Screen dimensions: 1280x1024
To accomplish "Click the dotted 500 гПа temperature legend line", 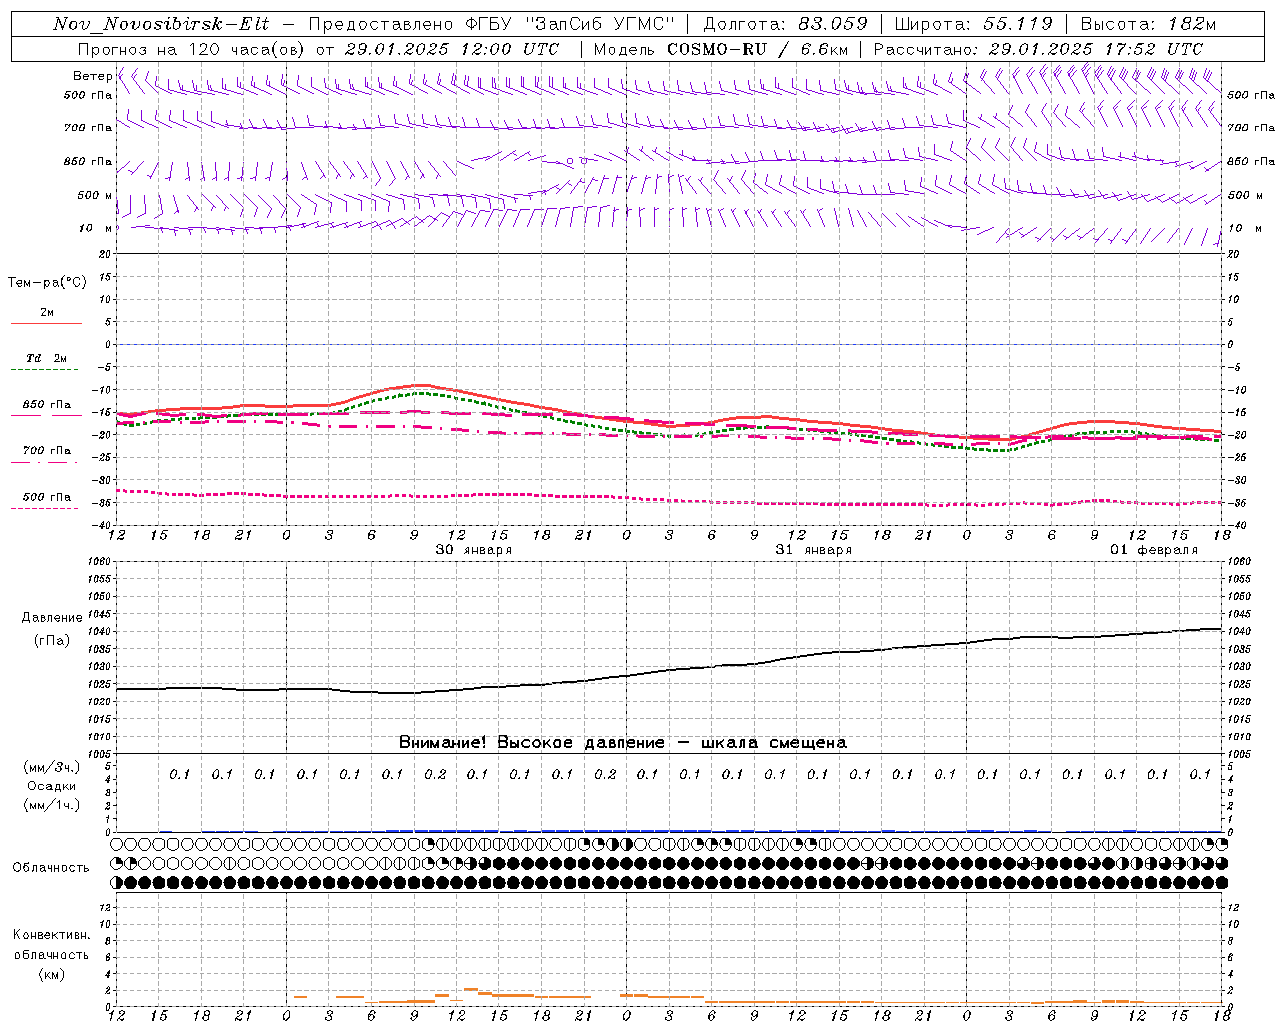I will 46,508.
